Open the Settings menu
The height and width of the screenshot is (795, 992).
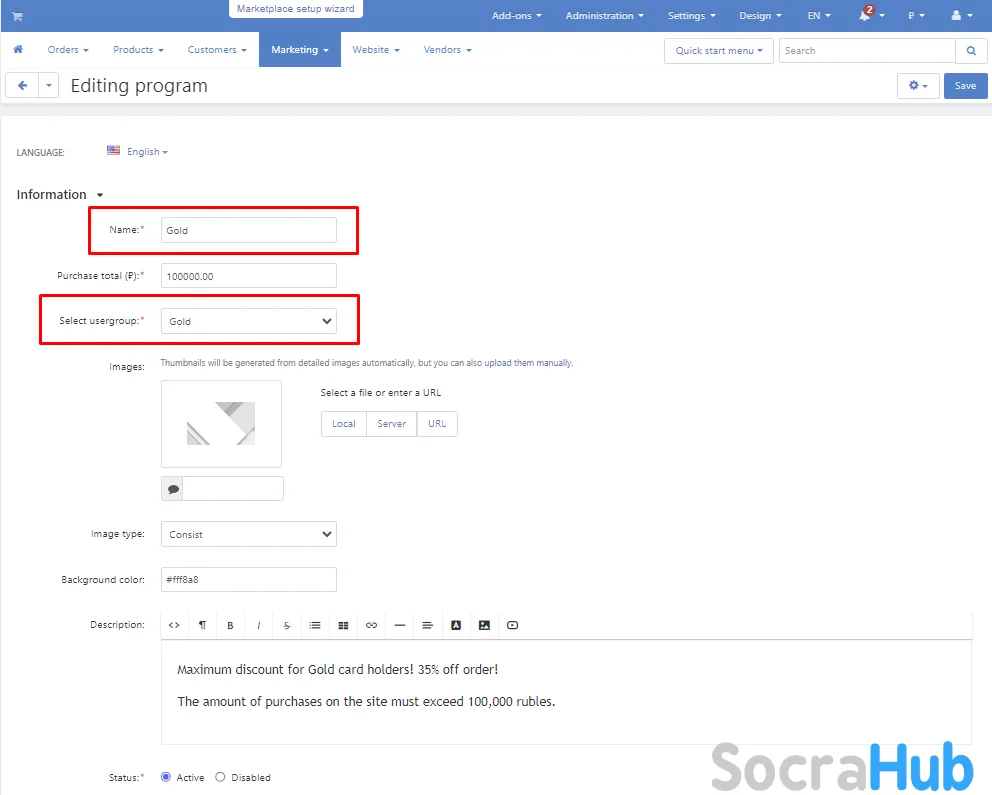(x=691, y=16)
